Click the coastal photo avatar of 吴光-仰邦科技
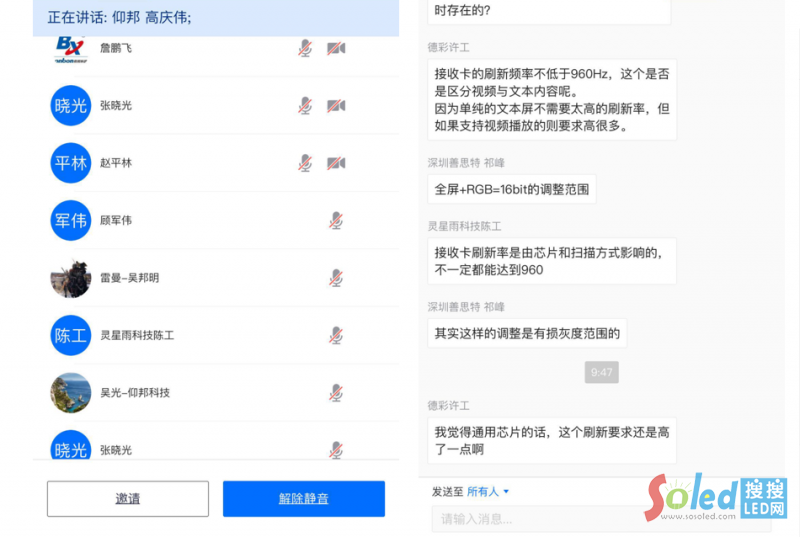Screen dimensions: 800x537 [x=71, y=393]
